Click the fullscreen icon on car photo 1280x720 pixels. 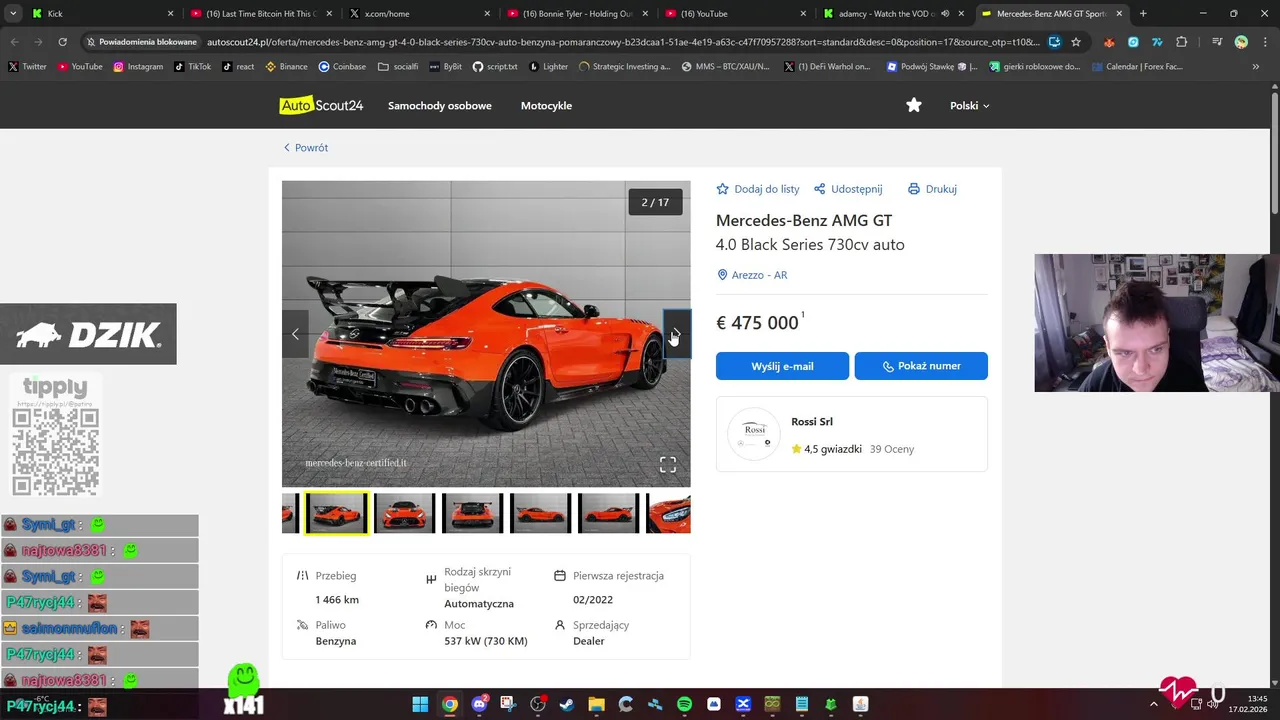668,464
